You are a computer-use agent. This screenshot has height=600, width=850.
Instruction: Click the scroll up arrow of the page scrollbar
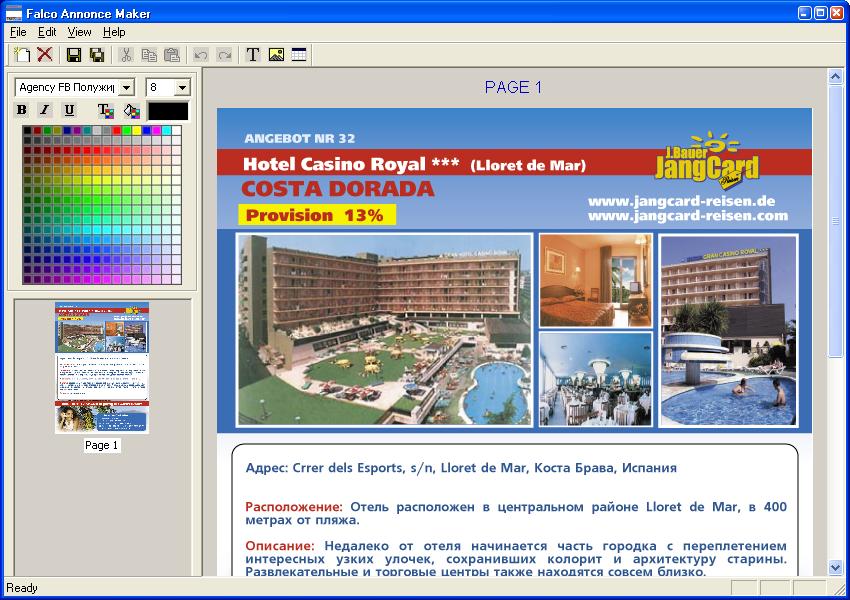[835, 77]
